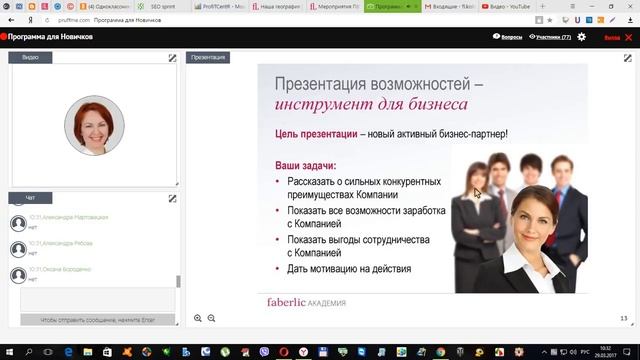Mute the sound in the active tab
This screenshot has width=640, height=360.
coord(408,6)
